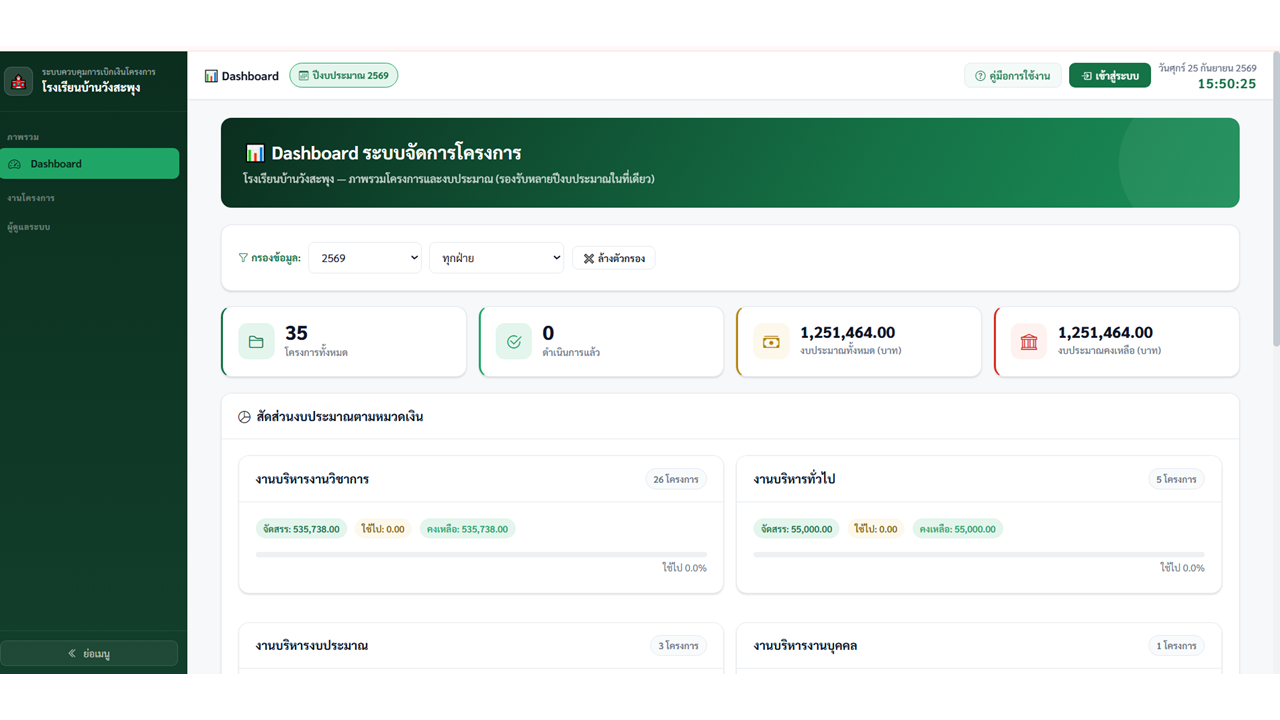Click the Dashboard gauge icon in sidebar
This screenshot has height=720, width=1280.
[x=15, y=164]
